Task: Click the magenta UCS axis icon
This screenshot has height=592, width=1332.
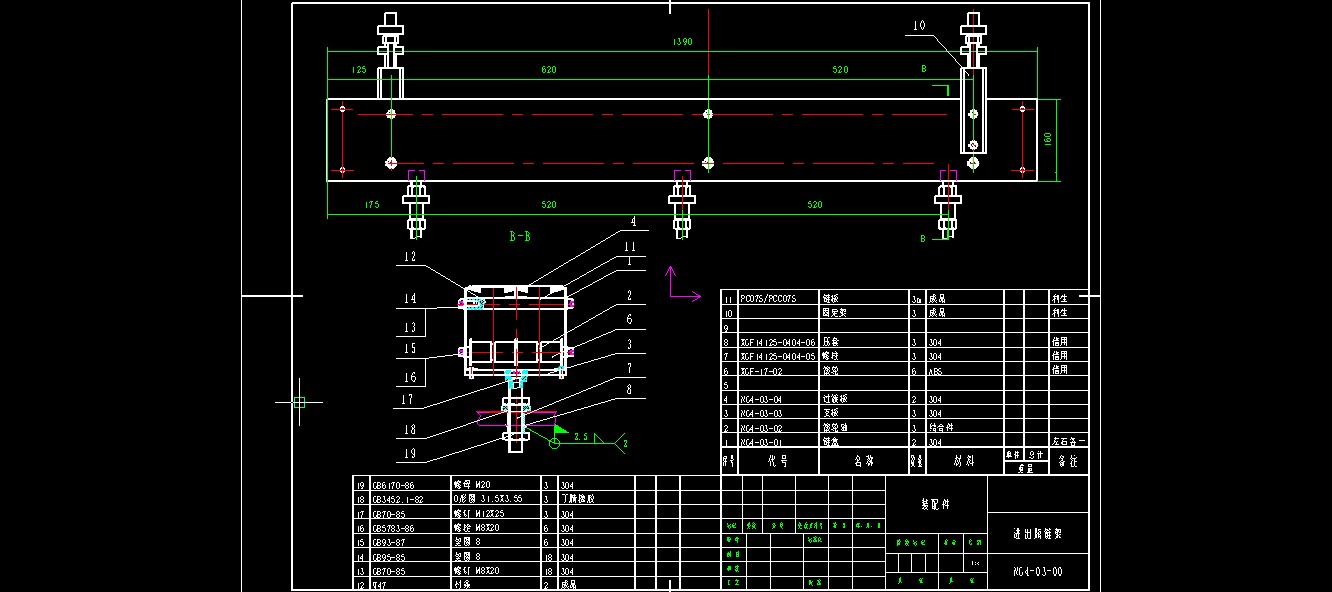Action: [x=683, y=283]
